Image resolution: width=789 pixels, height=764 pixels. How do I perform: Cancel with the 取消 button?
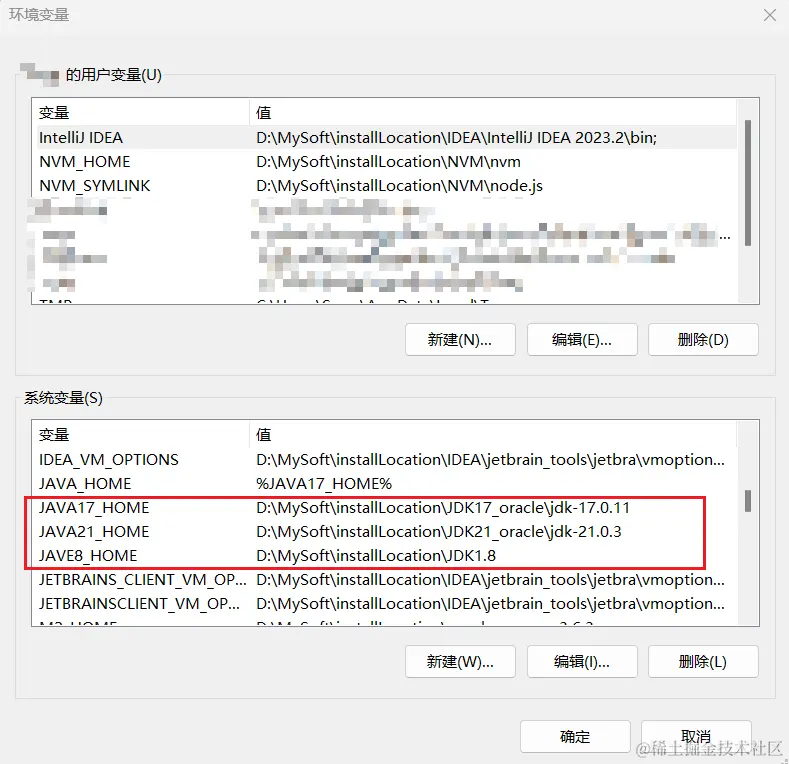click(696, 737)
